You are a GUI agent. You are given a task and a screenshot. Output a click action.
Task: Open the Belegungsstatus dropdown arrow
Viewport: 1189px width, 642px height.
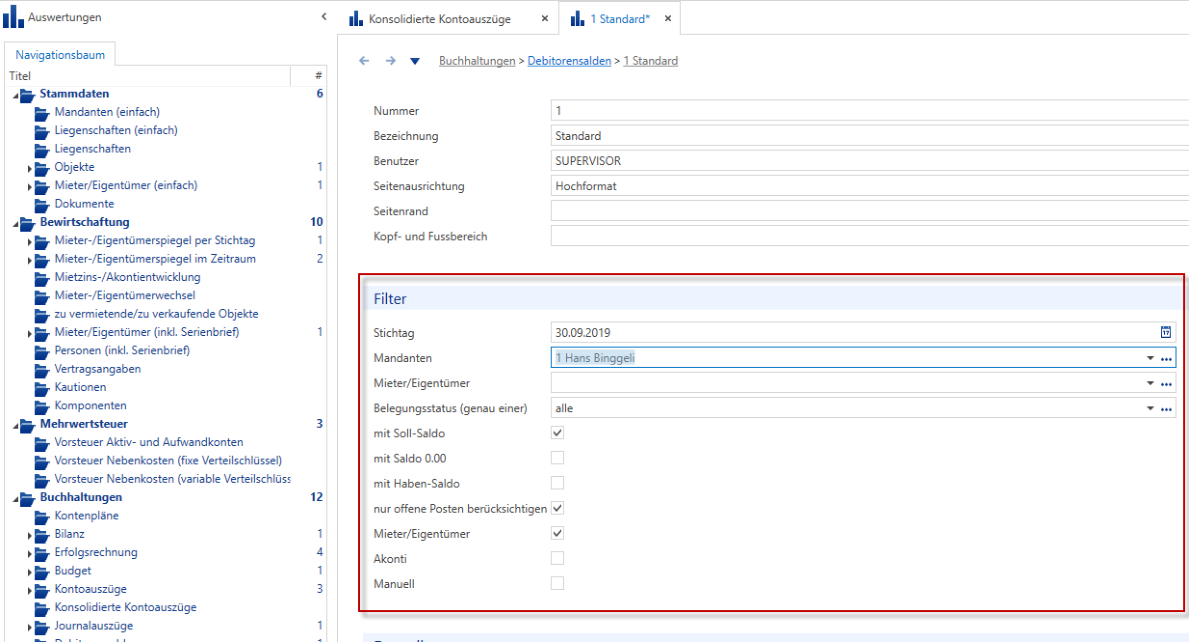coord(1150,409)
